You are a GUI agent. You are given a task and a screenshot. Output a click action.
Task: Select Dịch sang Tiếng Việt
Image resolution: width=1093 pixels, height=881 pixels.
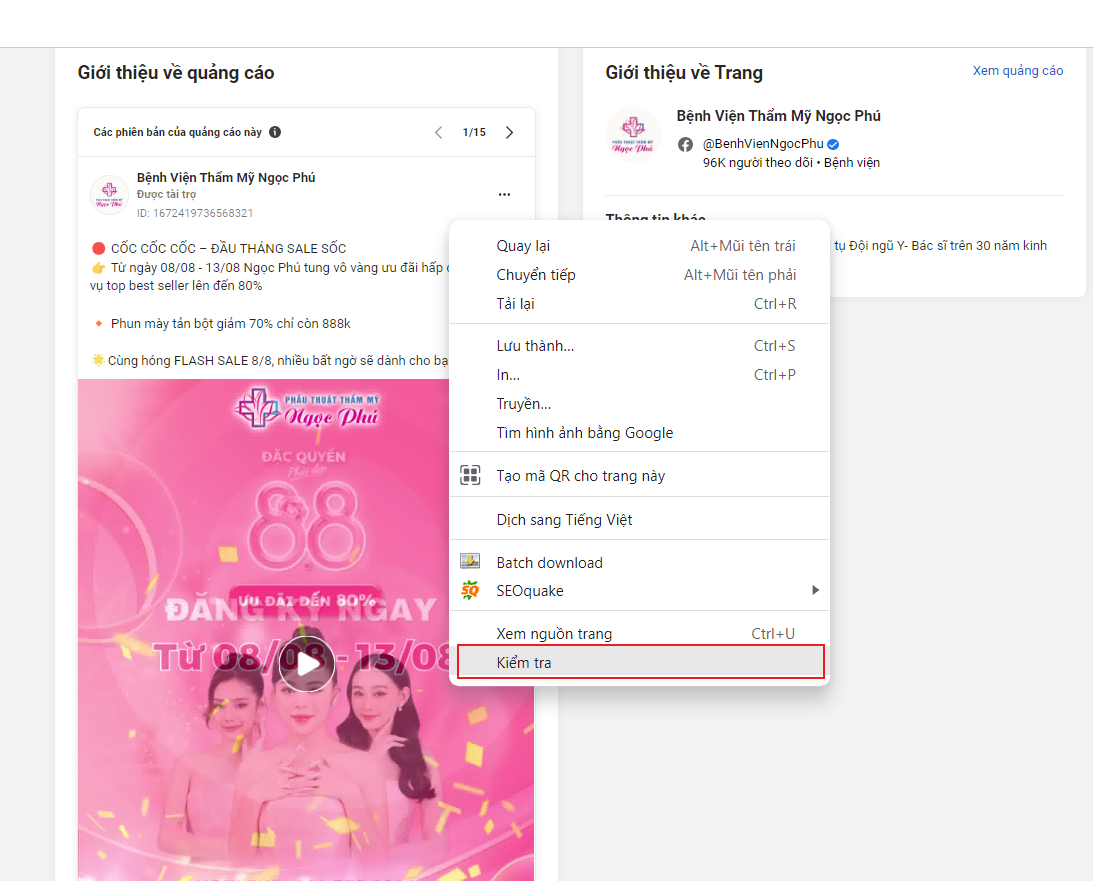click(639, 519)
